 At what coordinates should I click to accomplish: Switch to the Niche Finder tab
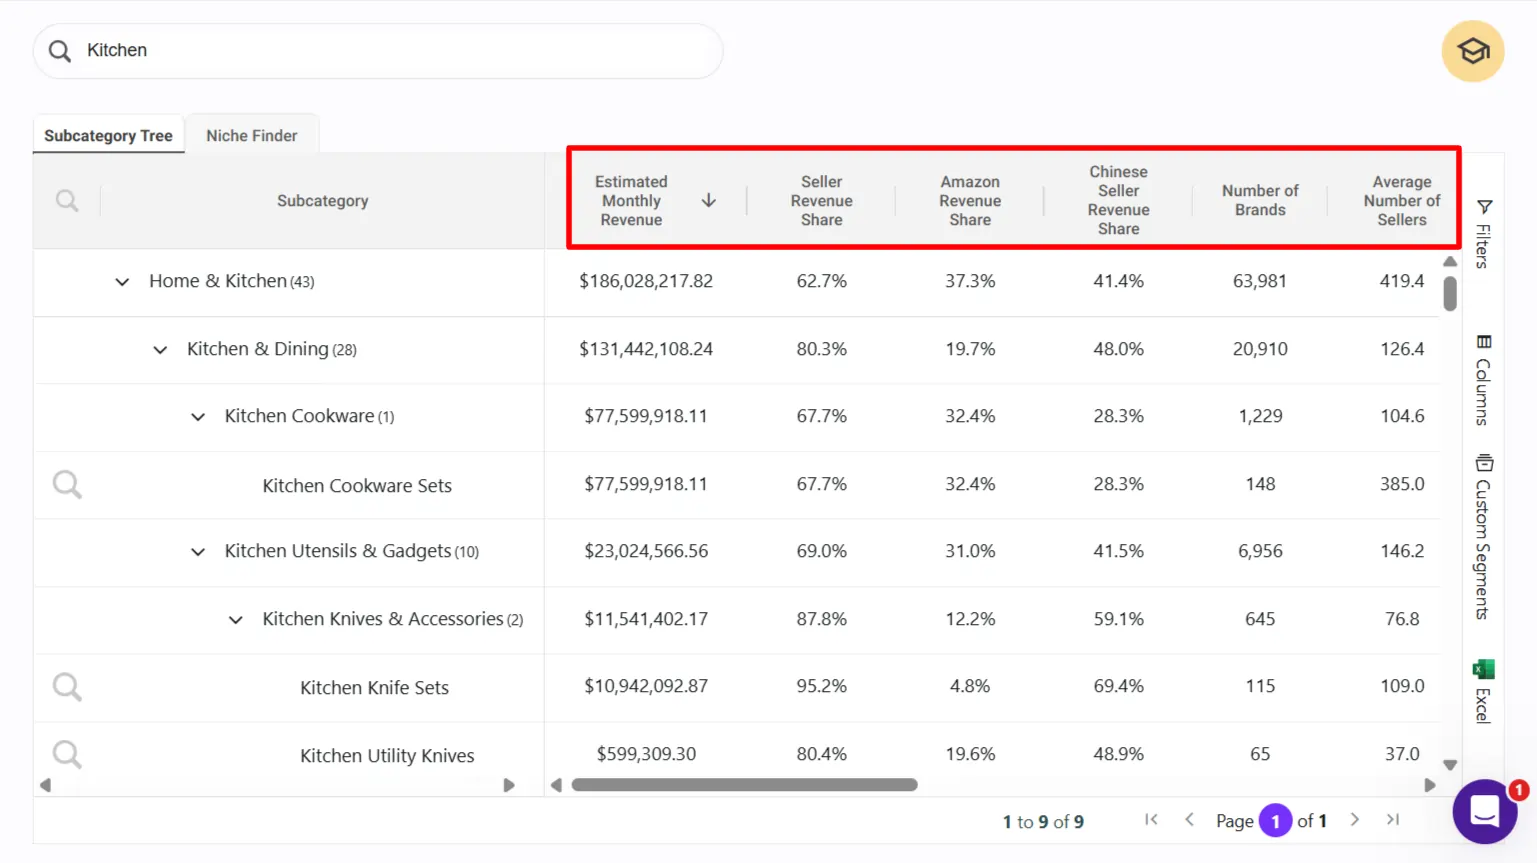click(x=251, y=134)
